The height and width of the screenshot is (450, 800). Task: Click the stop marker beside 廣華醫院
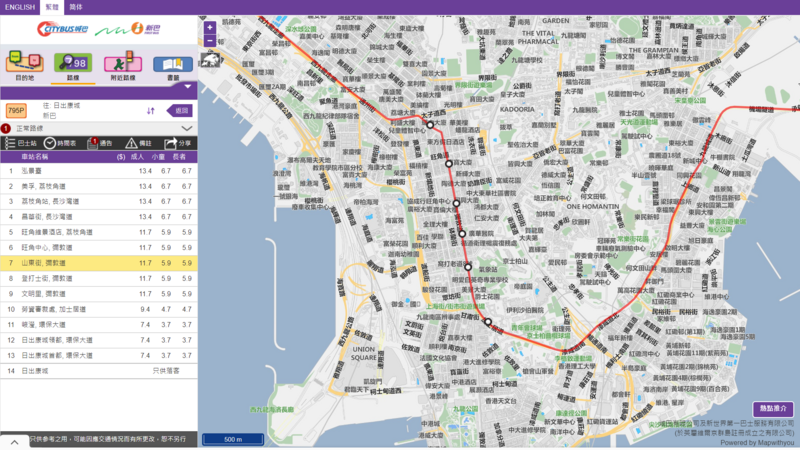coord(462,234)
